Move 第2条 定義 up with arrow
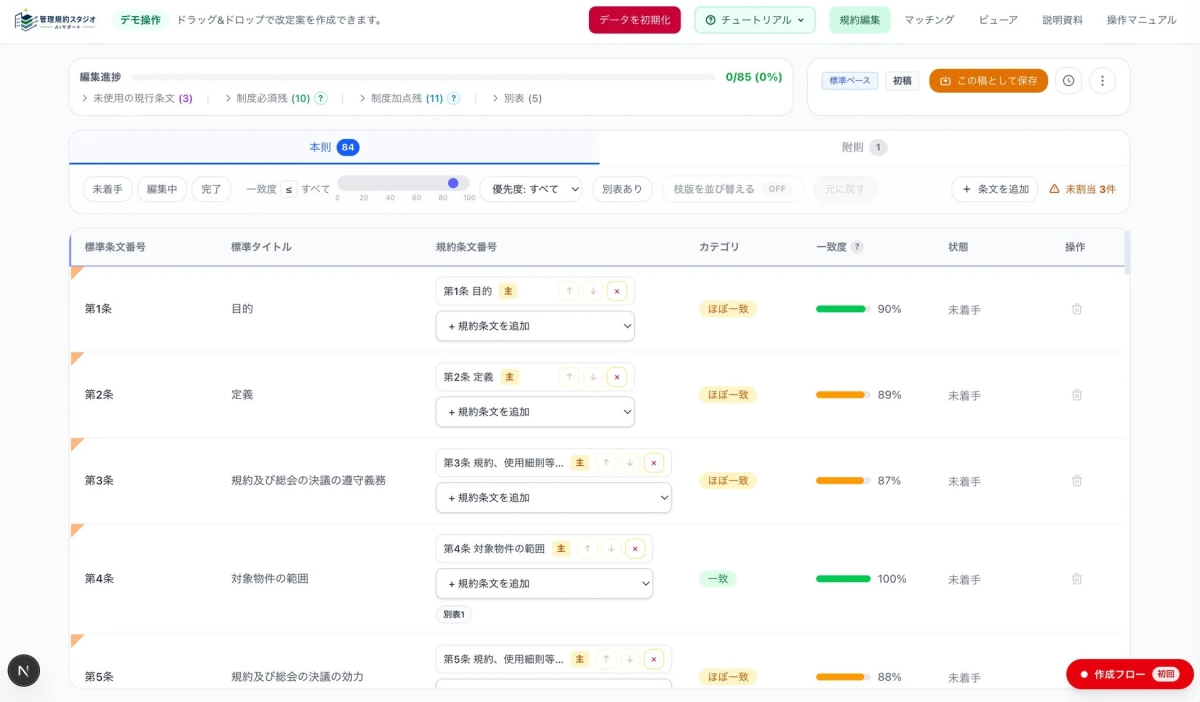Viewport: 1200px width, 702px height. (x=569, y=377)
